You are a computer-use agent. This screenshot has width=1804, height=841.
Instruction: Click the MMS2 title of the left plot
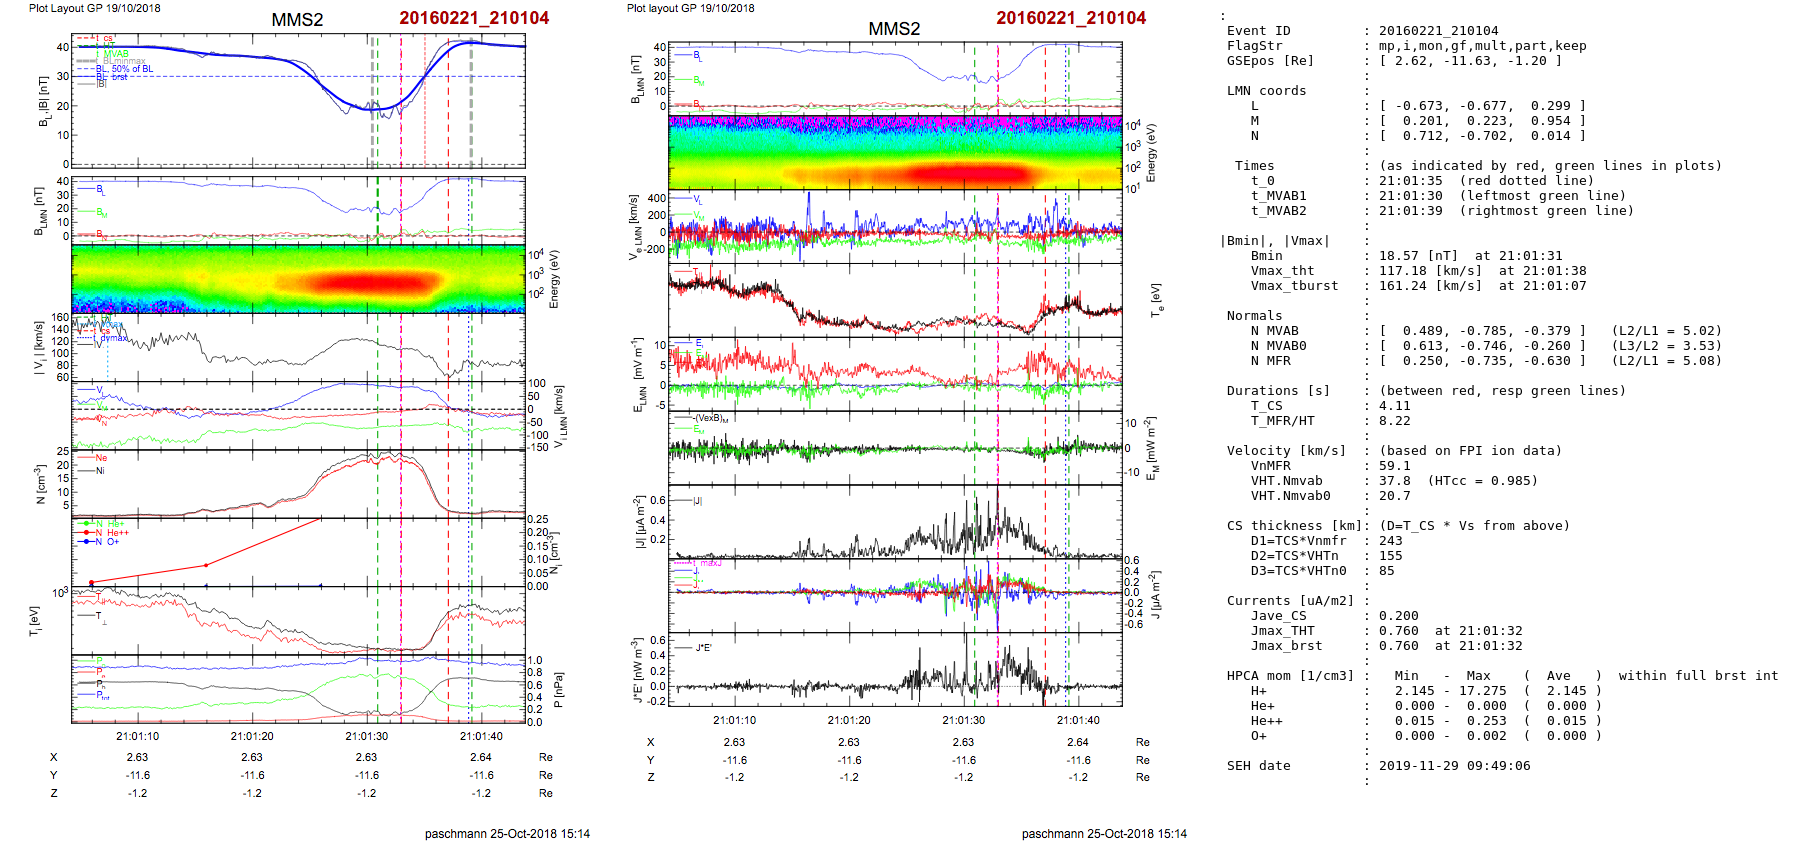point(297,20)
